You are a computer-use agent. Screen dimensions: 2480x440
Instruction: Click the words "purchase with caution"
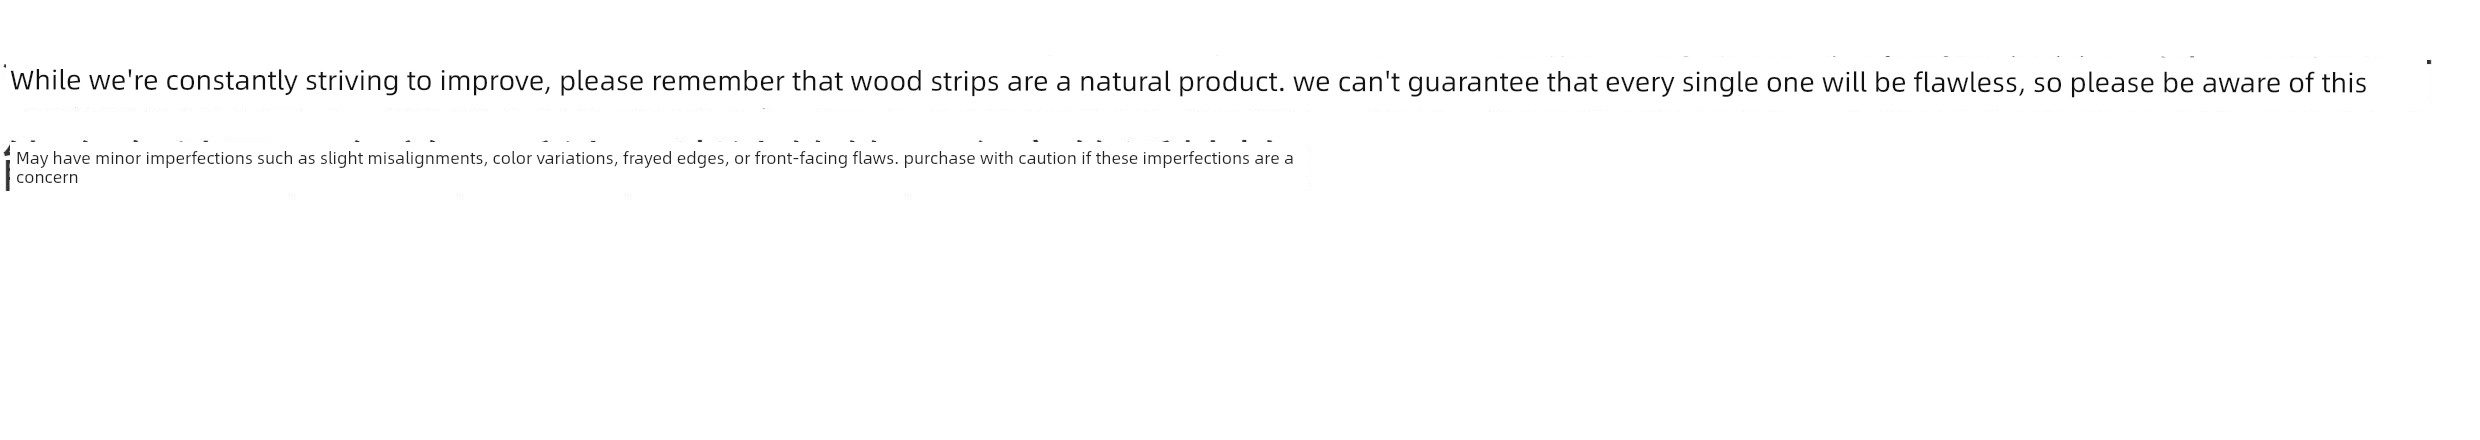[x=990, y=158]
